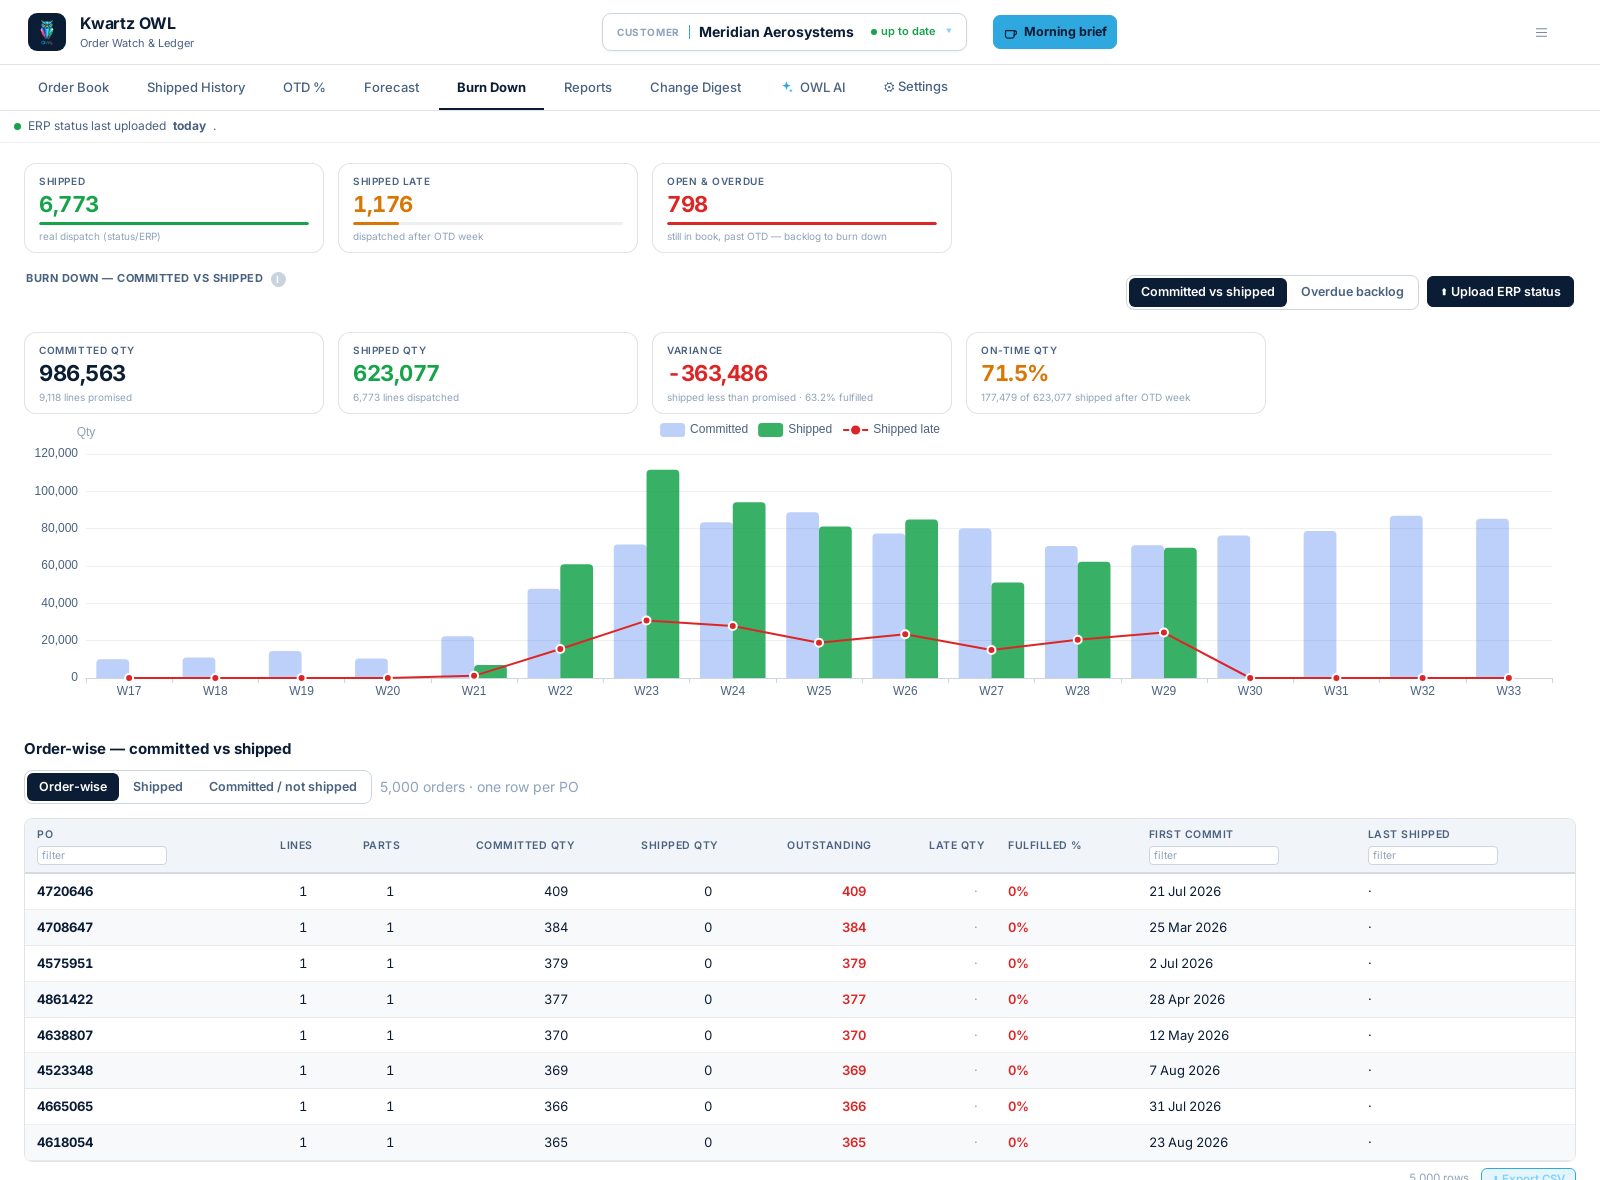This screenshot has height=1180, width=1600.
Task: Click PO 4618054 row
Action: (x=800, y=1143)
